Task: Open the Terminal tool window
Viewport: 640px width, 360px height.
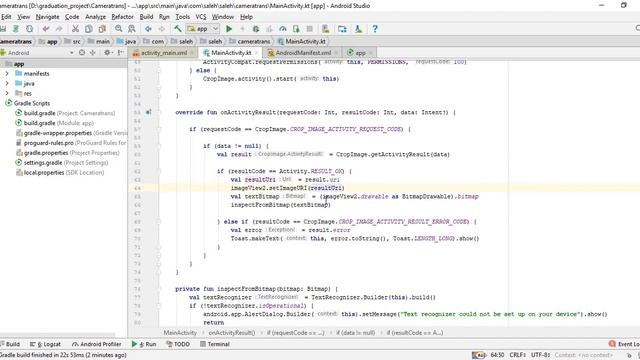Action: (215, 344)
